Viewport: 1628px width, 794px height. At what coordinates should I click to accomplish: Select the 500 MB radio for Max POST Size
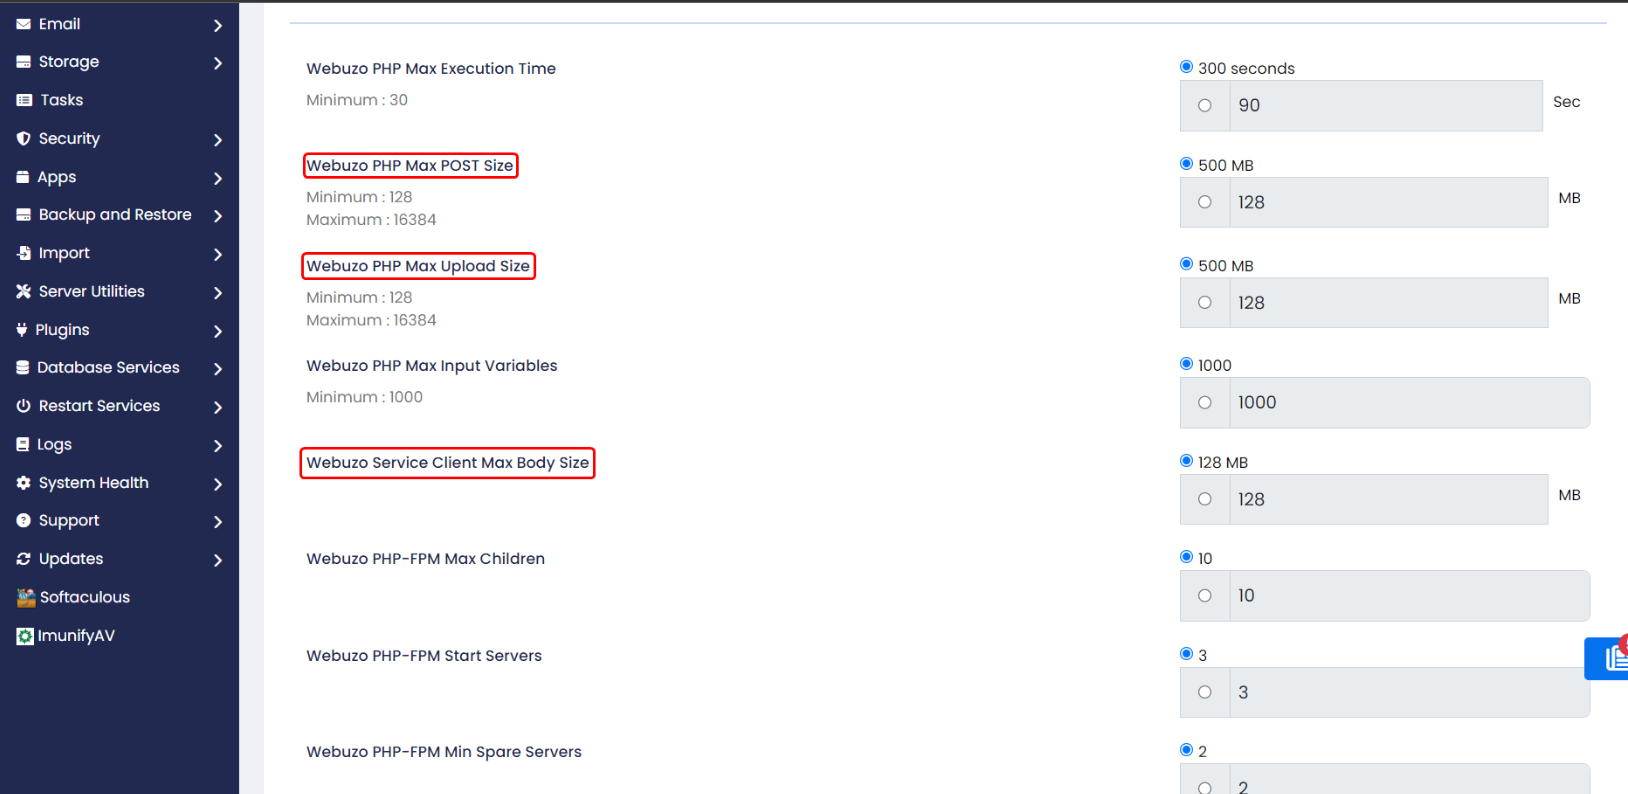(x=1187, y=164)
